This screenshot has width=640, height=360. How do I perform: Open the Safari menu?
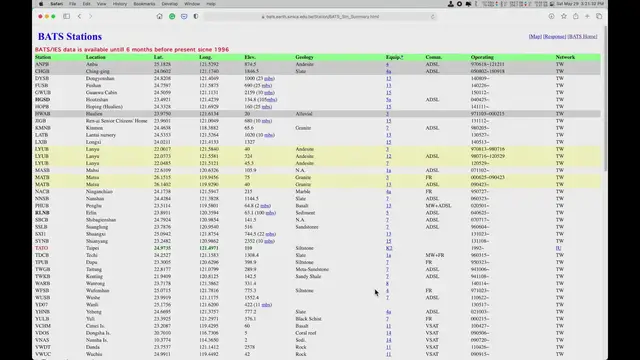(57, 4)
